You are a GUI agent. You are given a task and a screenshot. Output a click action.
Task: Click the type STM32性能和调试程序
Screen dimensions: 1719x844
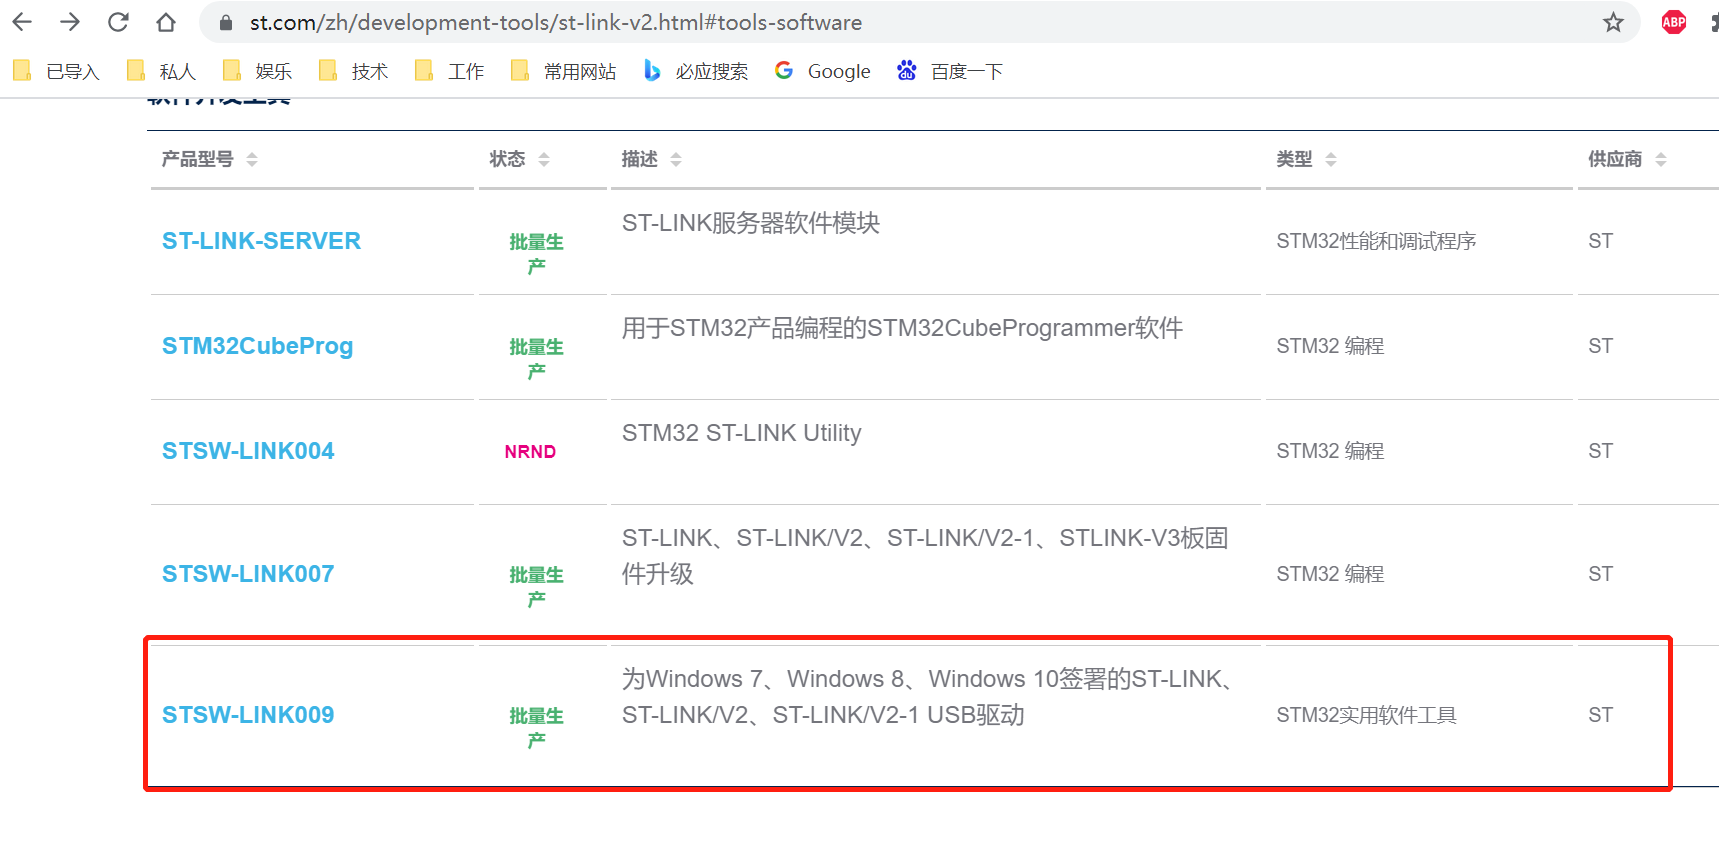[x=1376, y=241]
